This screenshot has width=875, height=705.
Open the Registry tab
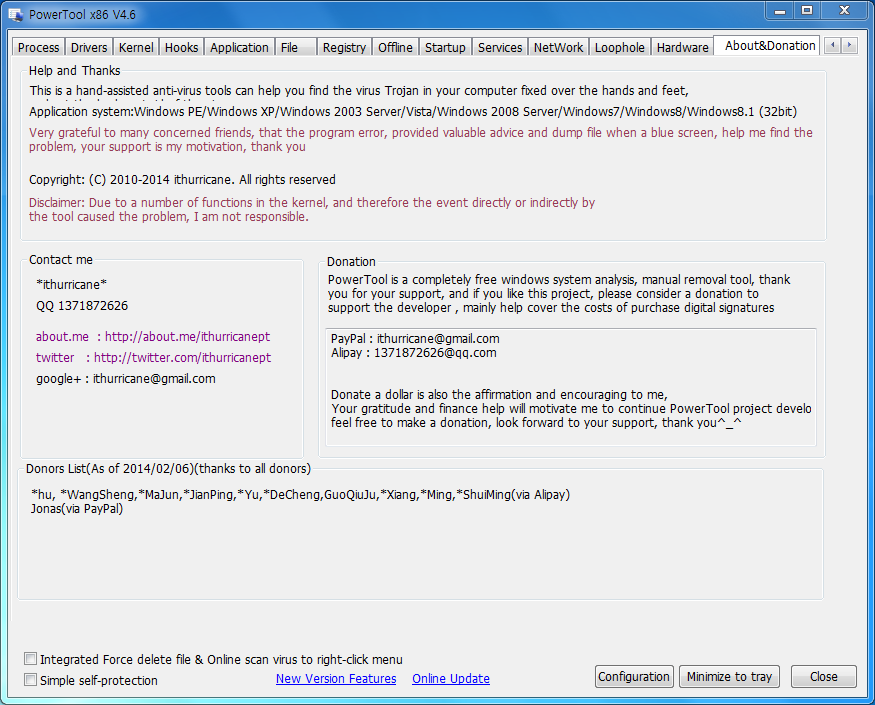(x=344, y=47)
